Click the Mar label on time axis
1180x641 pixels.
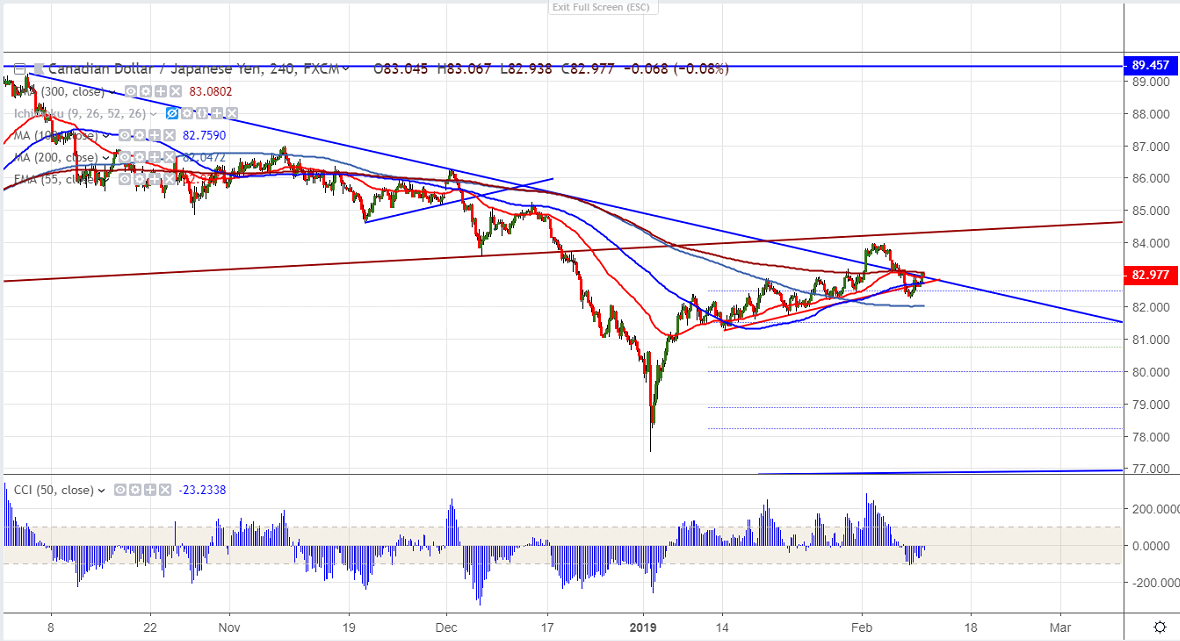pos(1060,627)
